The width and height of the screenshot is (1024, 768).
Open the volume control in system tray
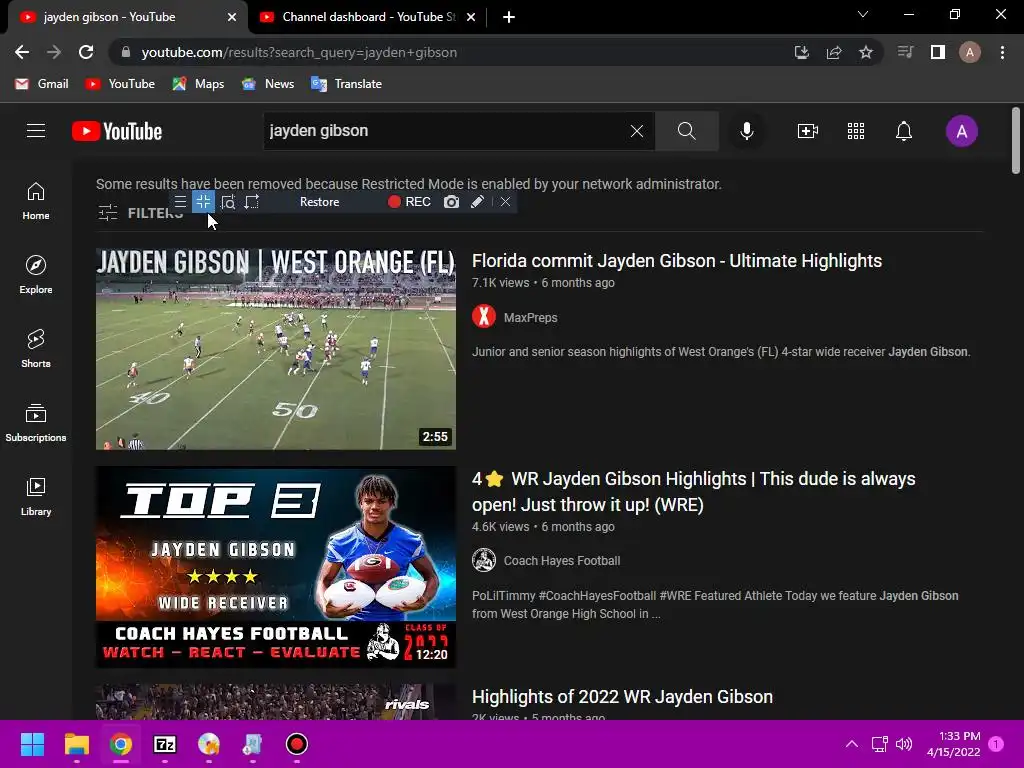click(x=904, y=744)
